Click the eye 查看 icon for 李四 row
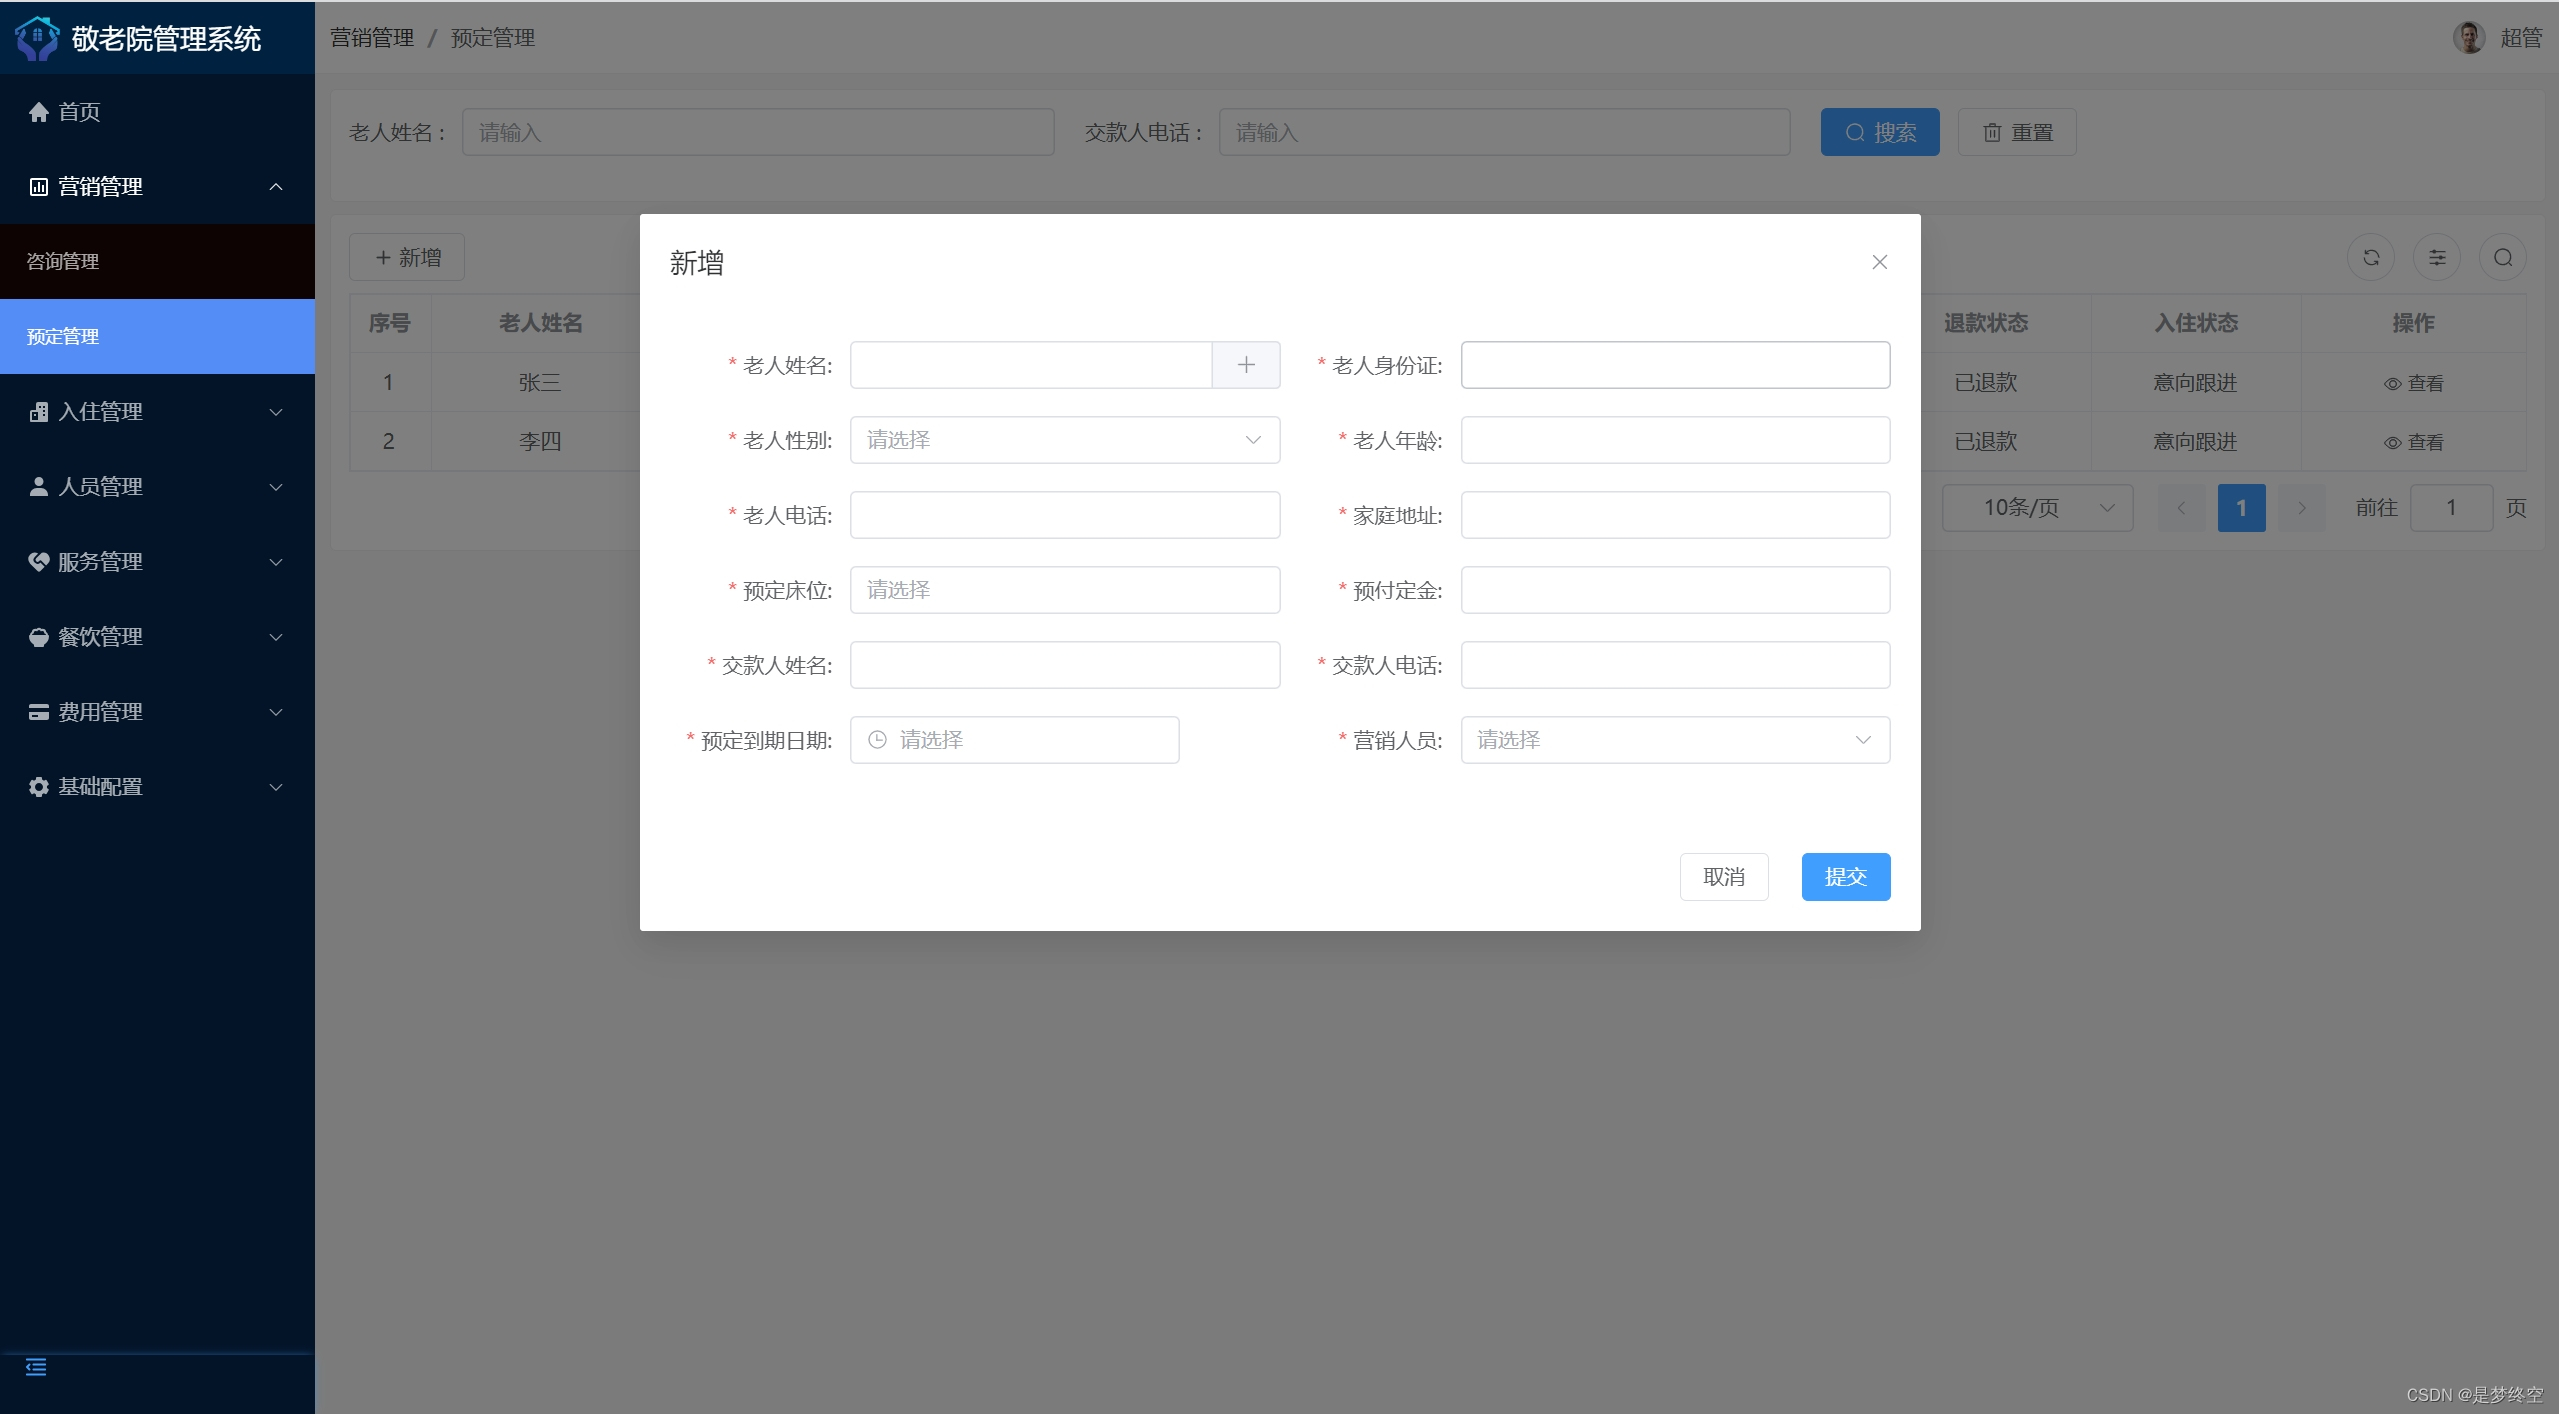 (x=2392, y=443)
